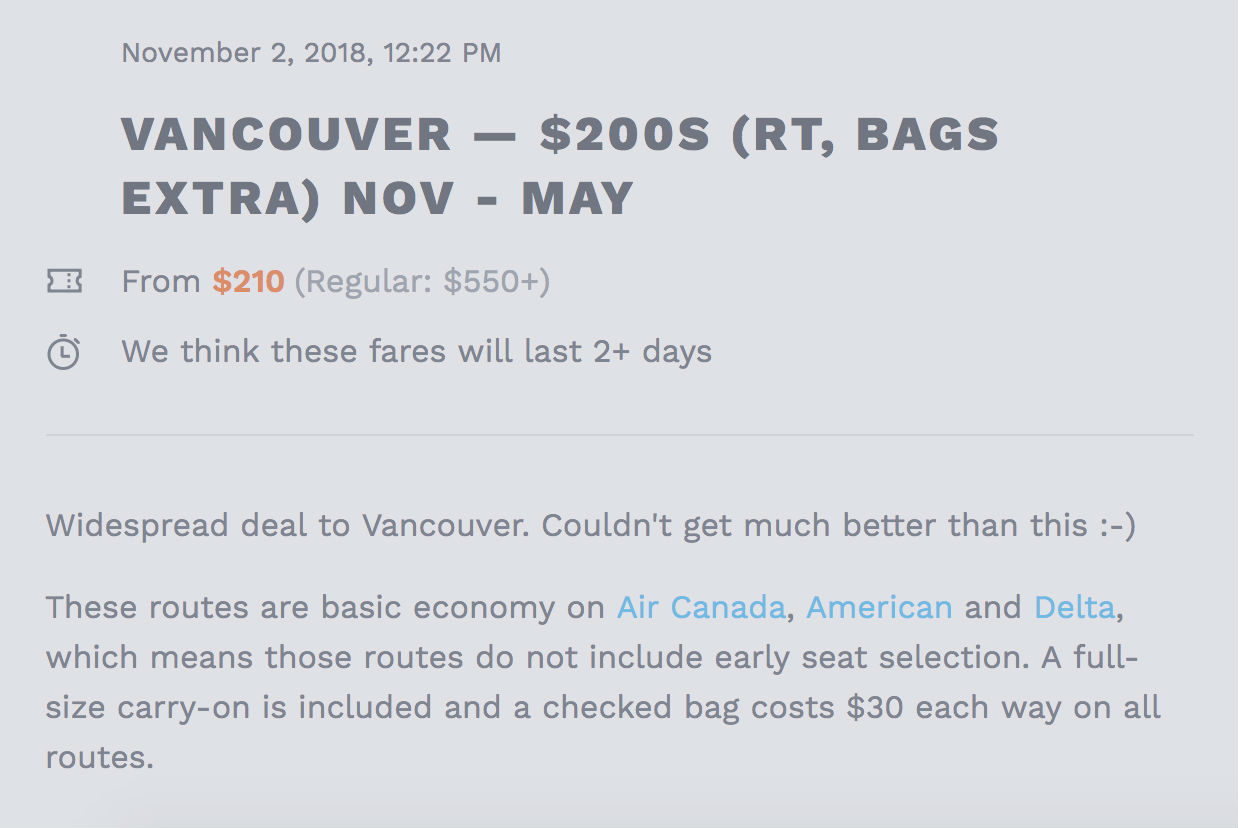Click the word "From" before the price
Viewport: 1238px width, 828px height.
point(161,281)
